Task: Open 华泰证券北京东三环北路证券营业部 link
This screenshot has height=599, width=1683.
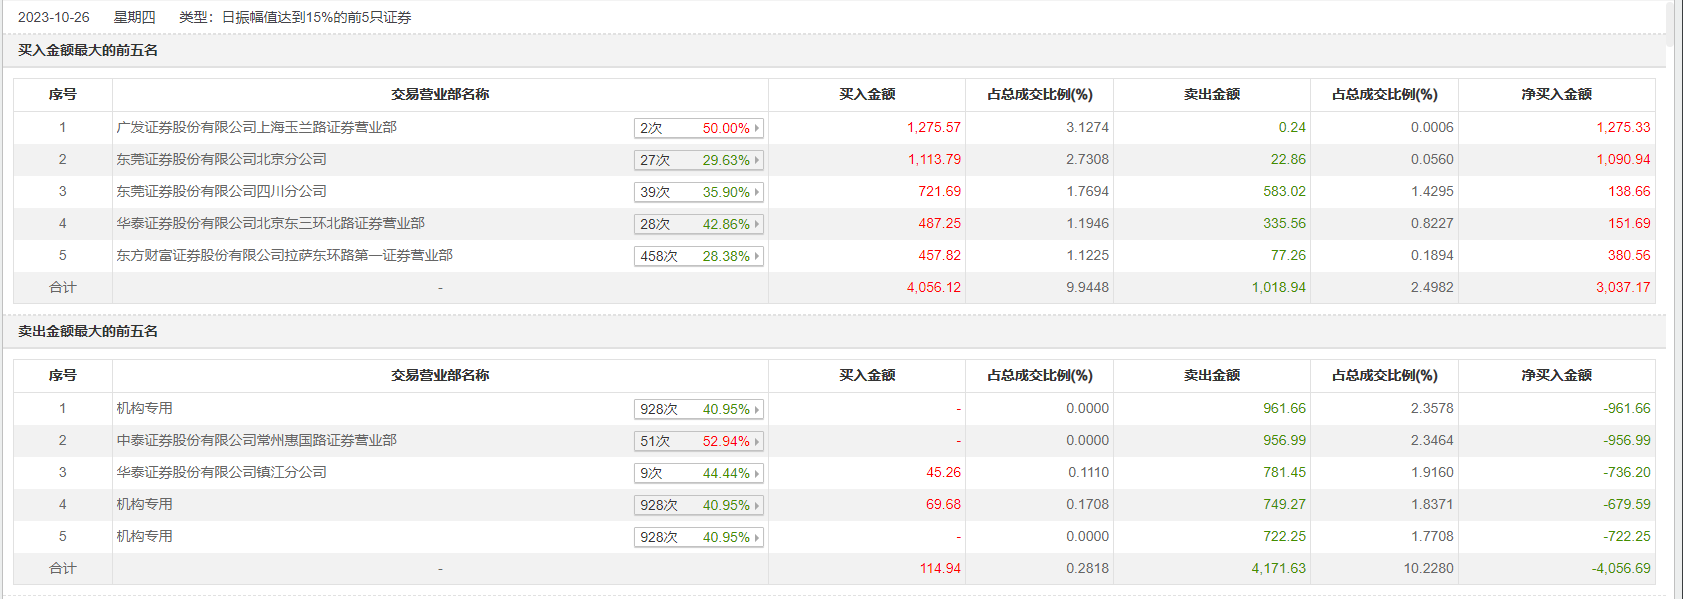Action: [270, 223]
